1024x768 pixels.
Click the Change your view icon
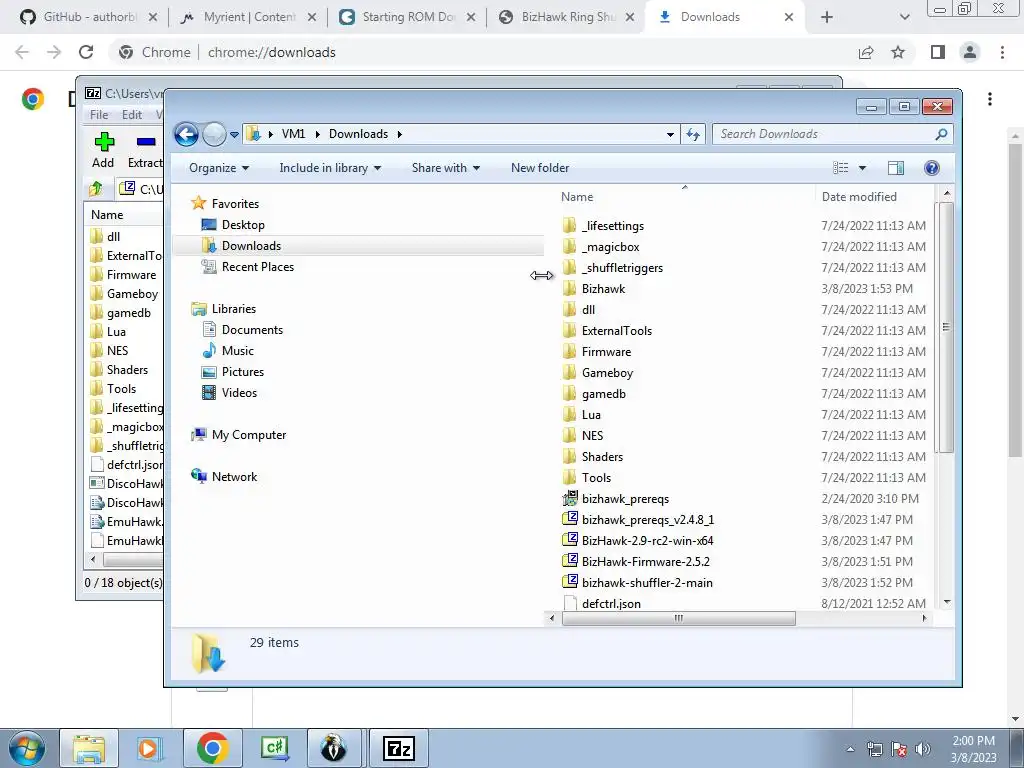coord(840,168)
